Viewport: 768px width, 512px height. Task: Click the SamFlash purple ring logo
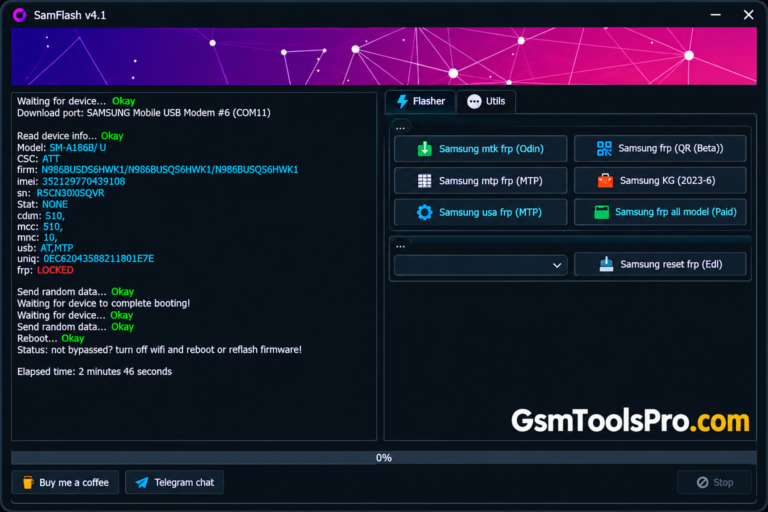coord(20,15)
